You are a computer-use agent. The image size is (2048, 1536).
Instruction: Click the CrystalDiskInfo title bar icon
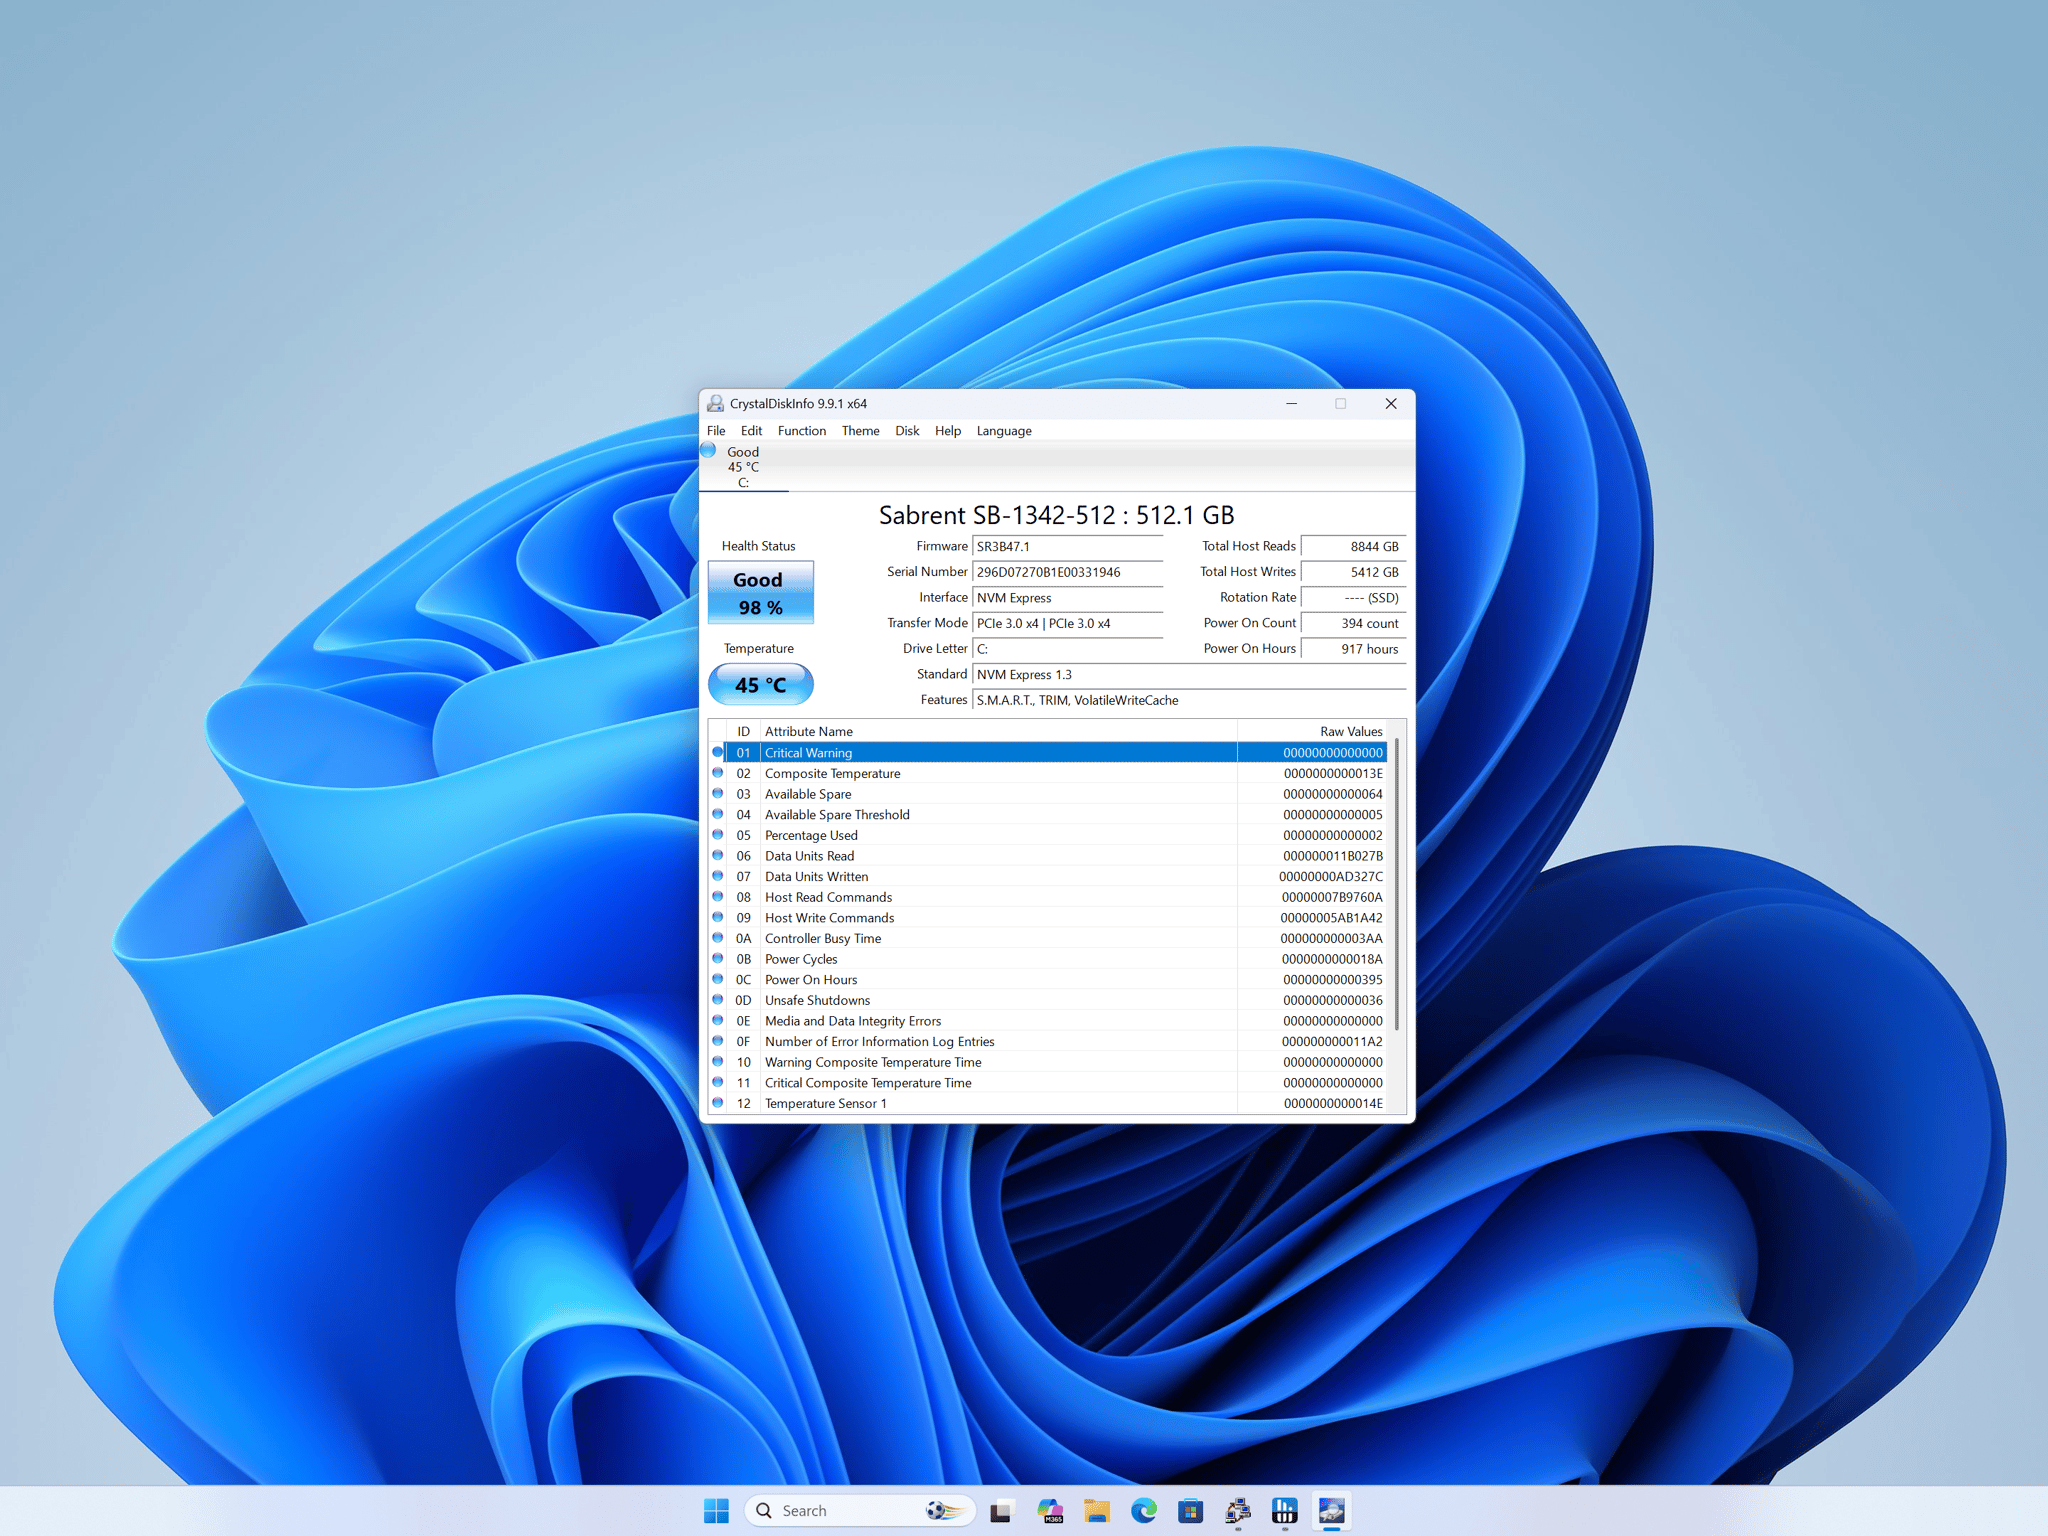click(x=715, y=403)
